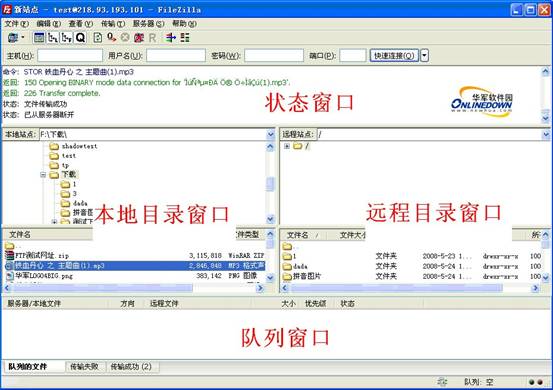Click the 主机 host input field
The width and height of the screenshot is (553, 390).
point(70,56)
